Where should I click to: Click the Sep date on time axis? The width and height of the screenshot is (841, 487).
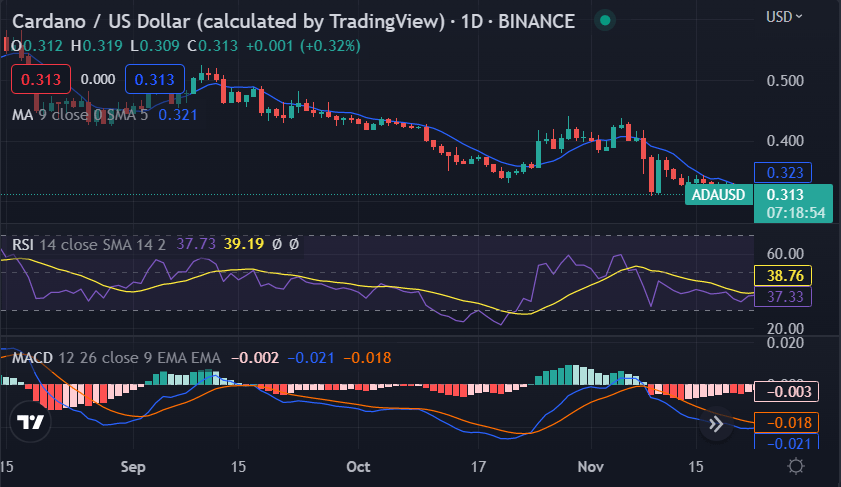pos(133,467)
